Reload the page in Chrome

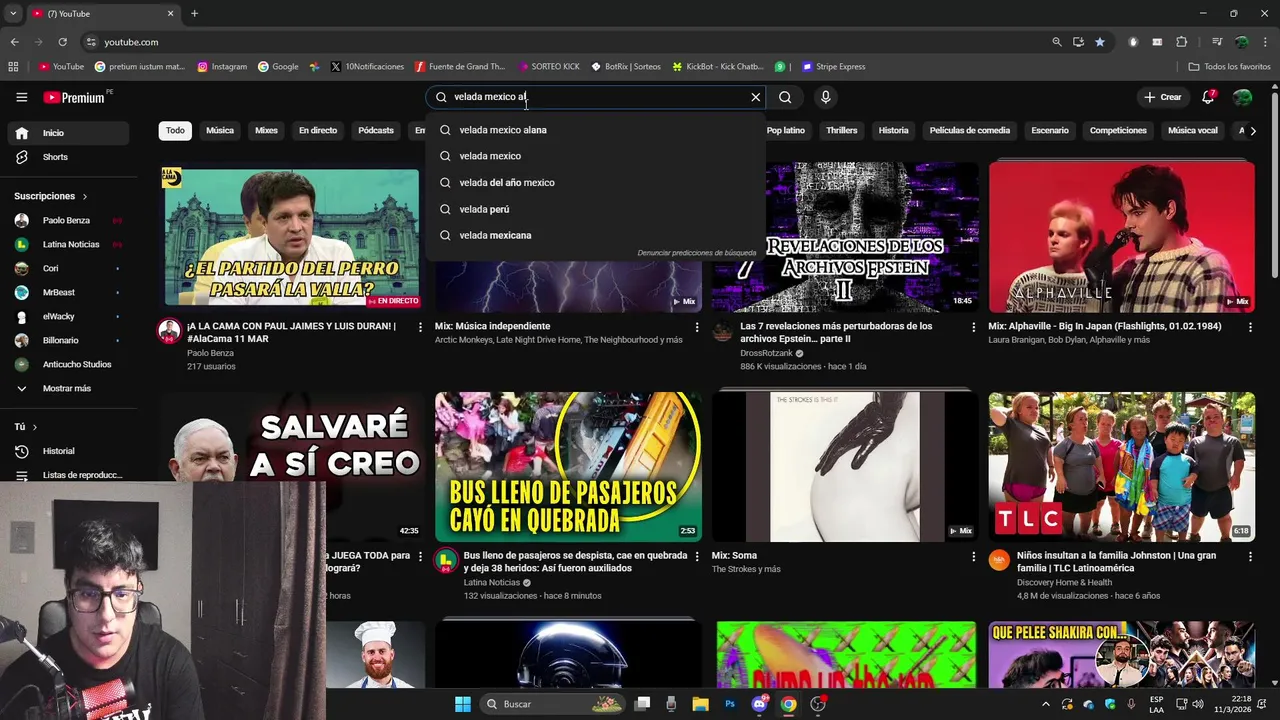[62, 42]
